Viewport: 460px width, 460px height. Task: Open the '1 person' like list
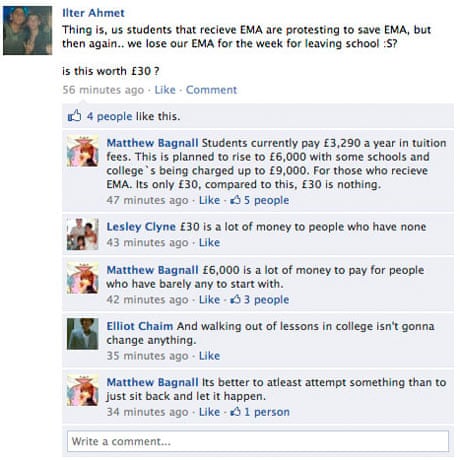(267, 412)
